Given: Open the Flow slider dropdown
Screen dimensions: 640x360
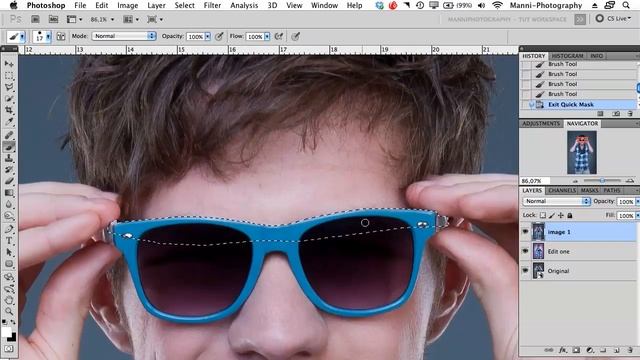Looking at the screenshot, I should (x=267, y=37).
